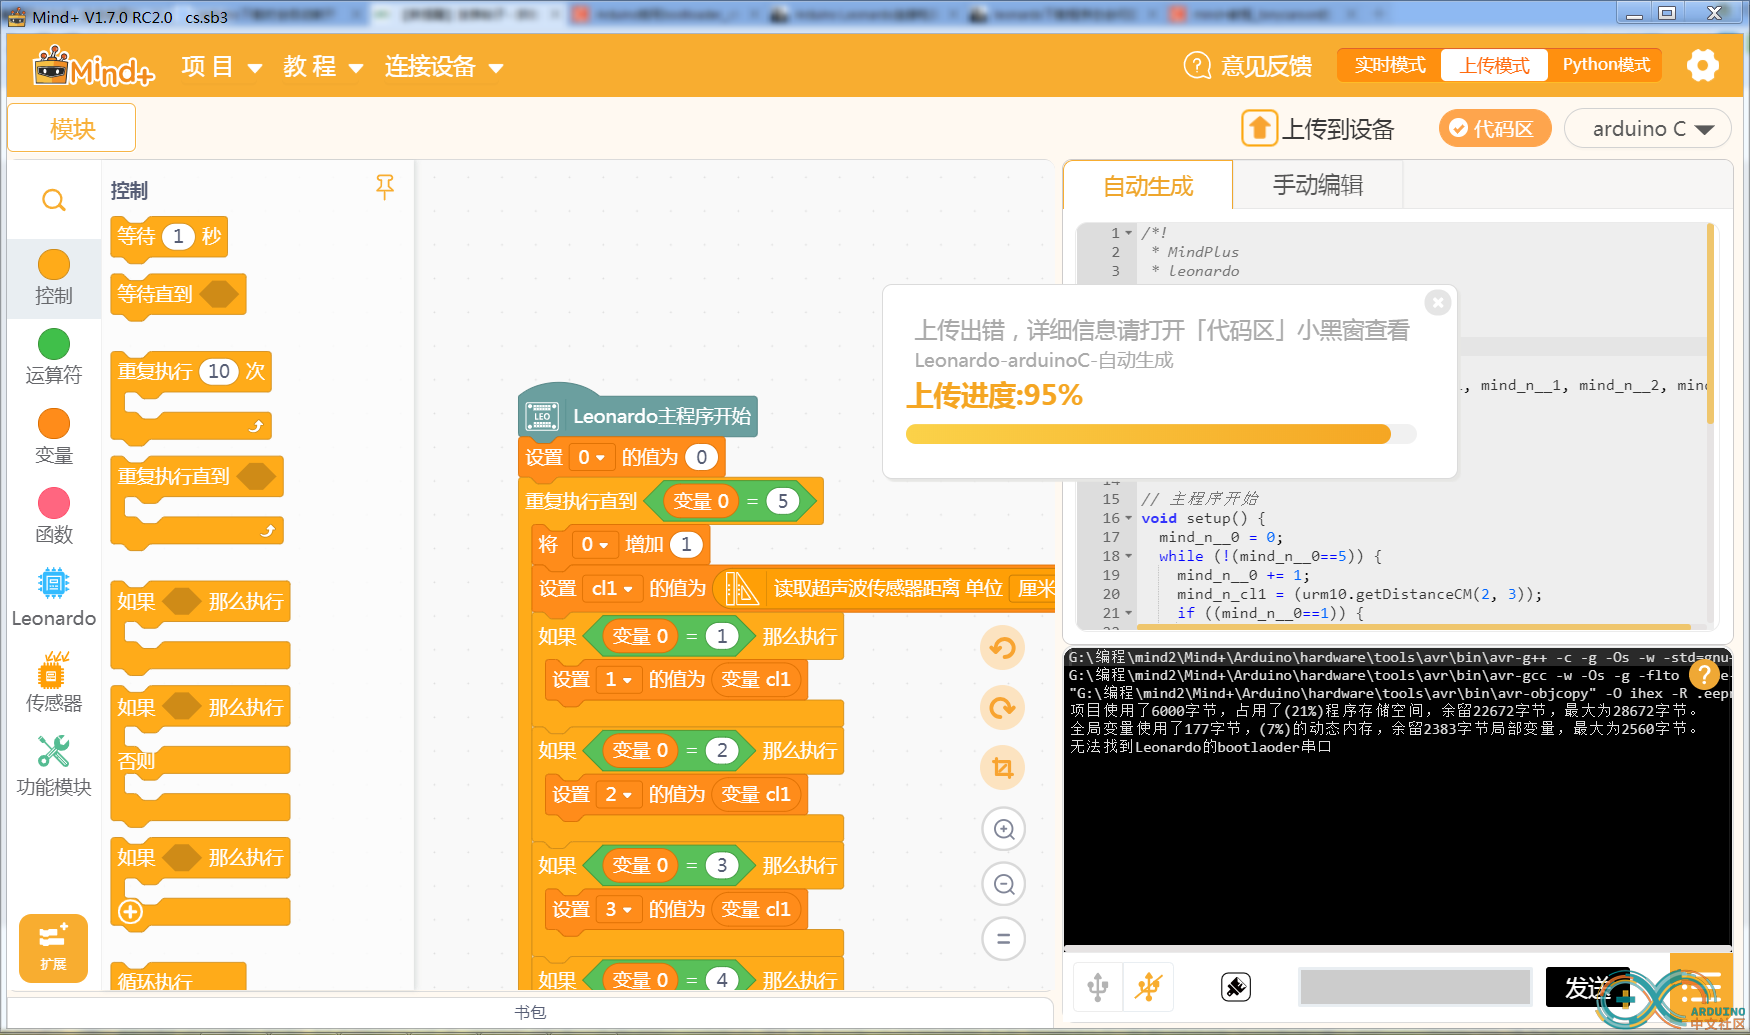Viewport: 1750px width, 1035px height.
Task: Click the serial message input field
Action: 1415,987
